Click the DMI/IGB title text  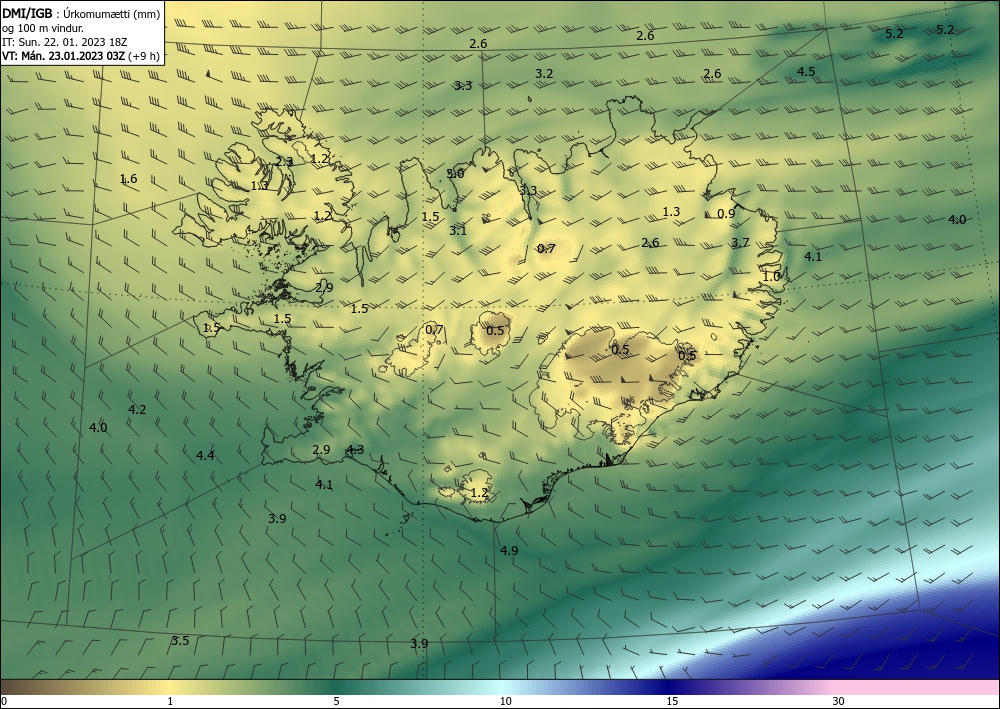(x=27, y=13)
